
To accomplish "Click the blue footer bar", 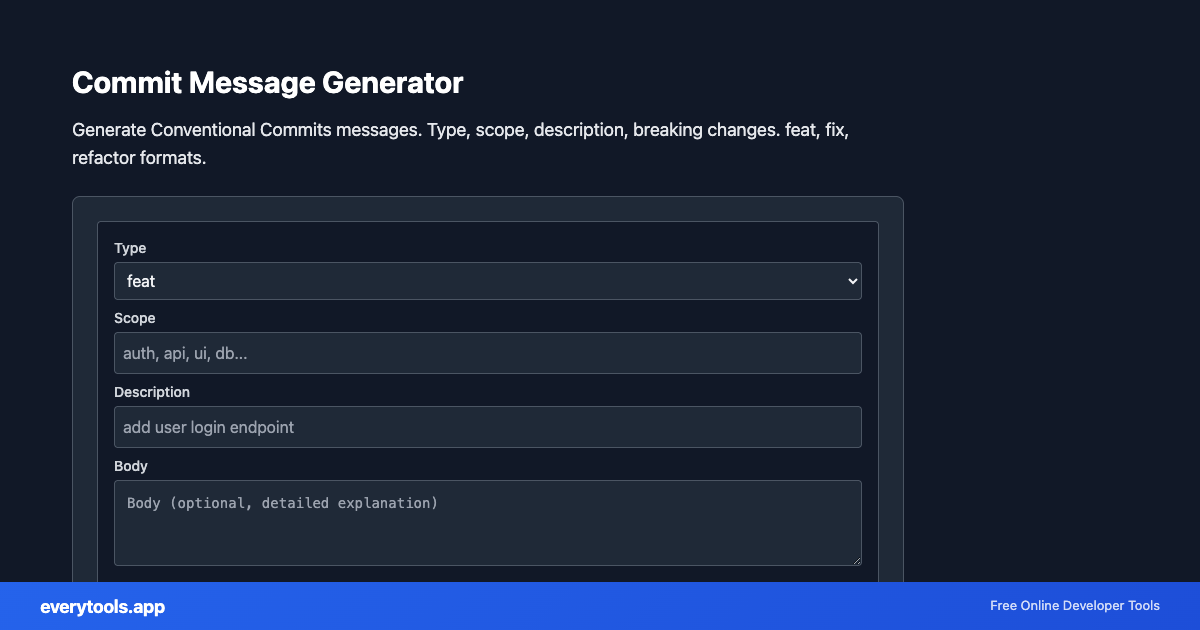I will pyautogui.click(x=600, y=606).
